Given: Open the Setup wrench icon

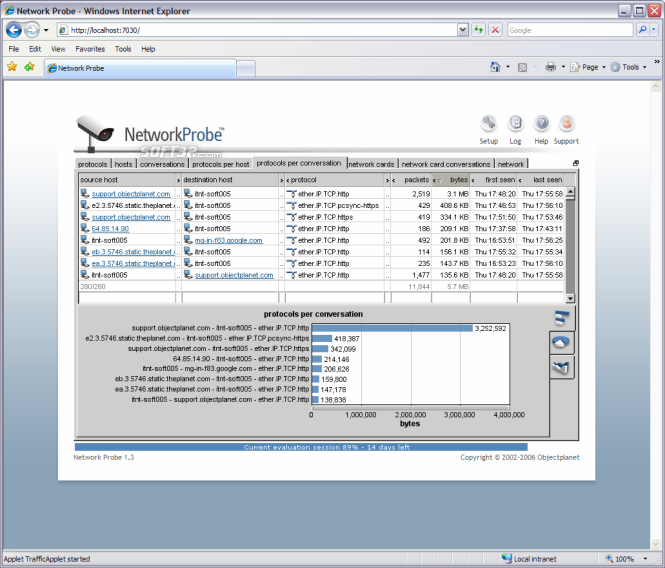Looking at the screenshot, I should point(488,124).
